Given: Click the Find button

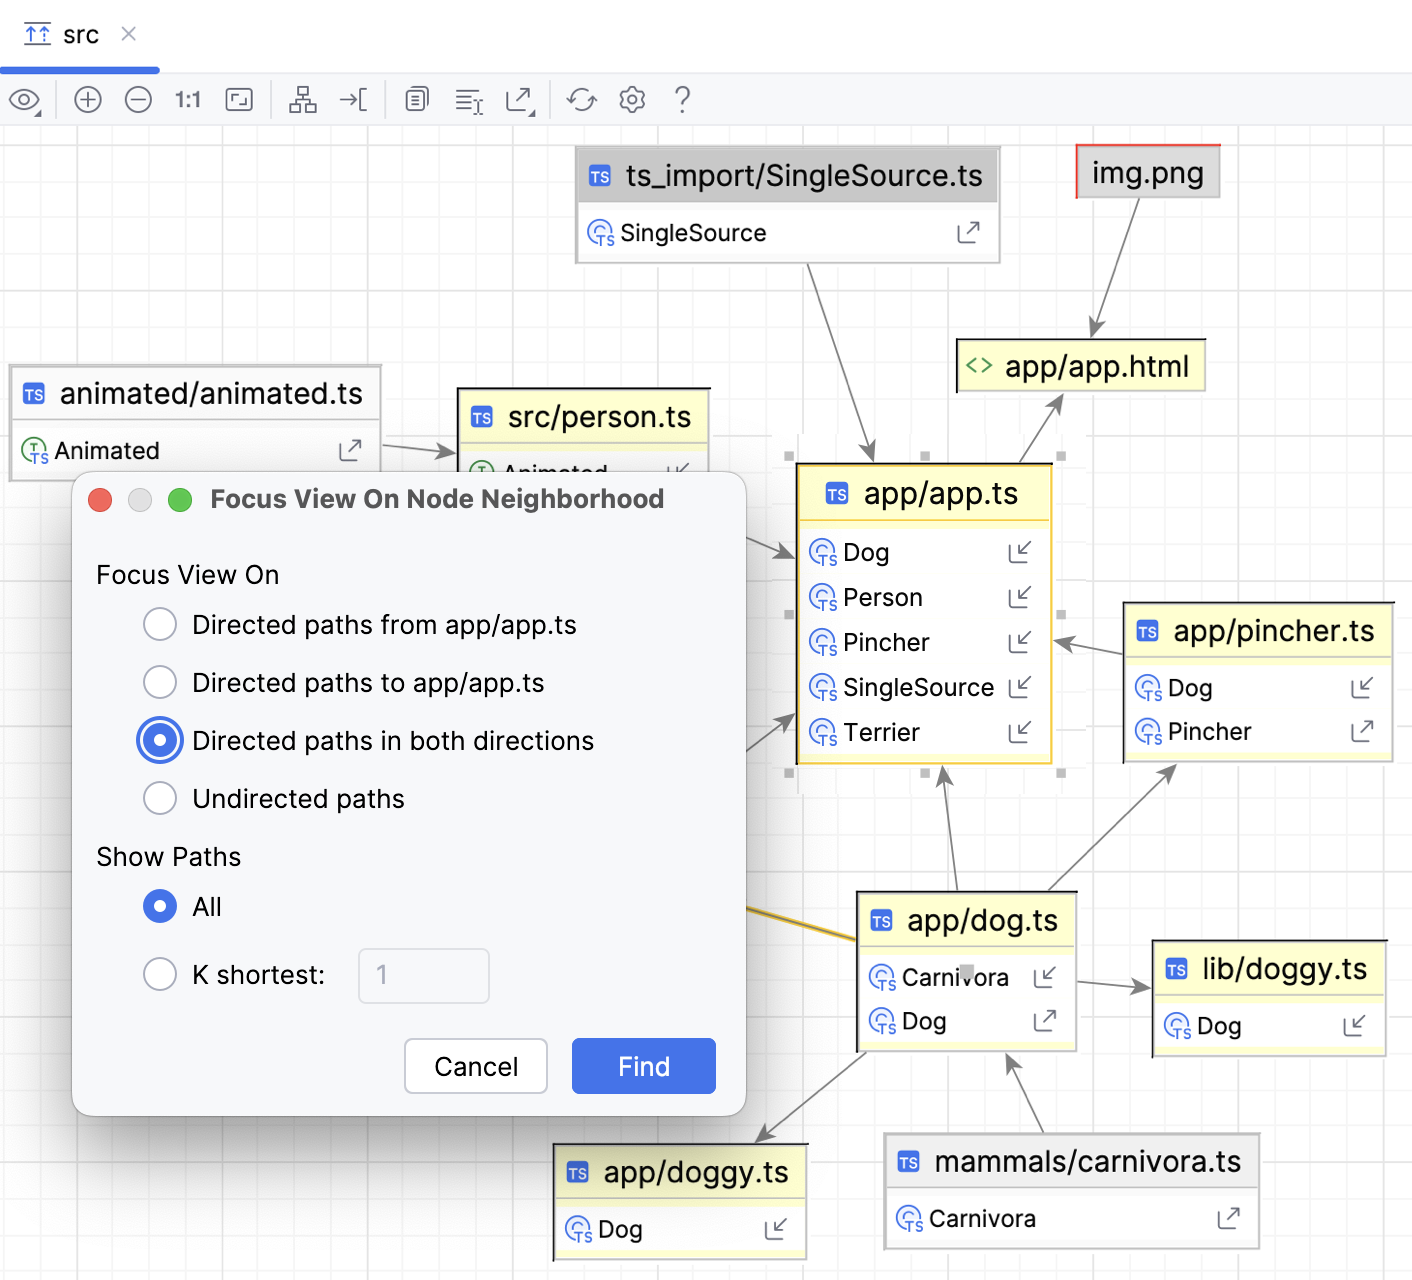Looking at the screenshot, I should point(644,1066).
